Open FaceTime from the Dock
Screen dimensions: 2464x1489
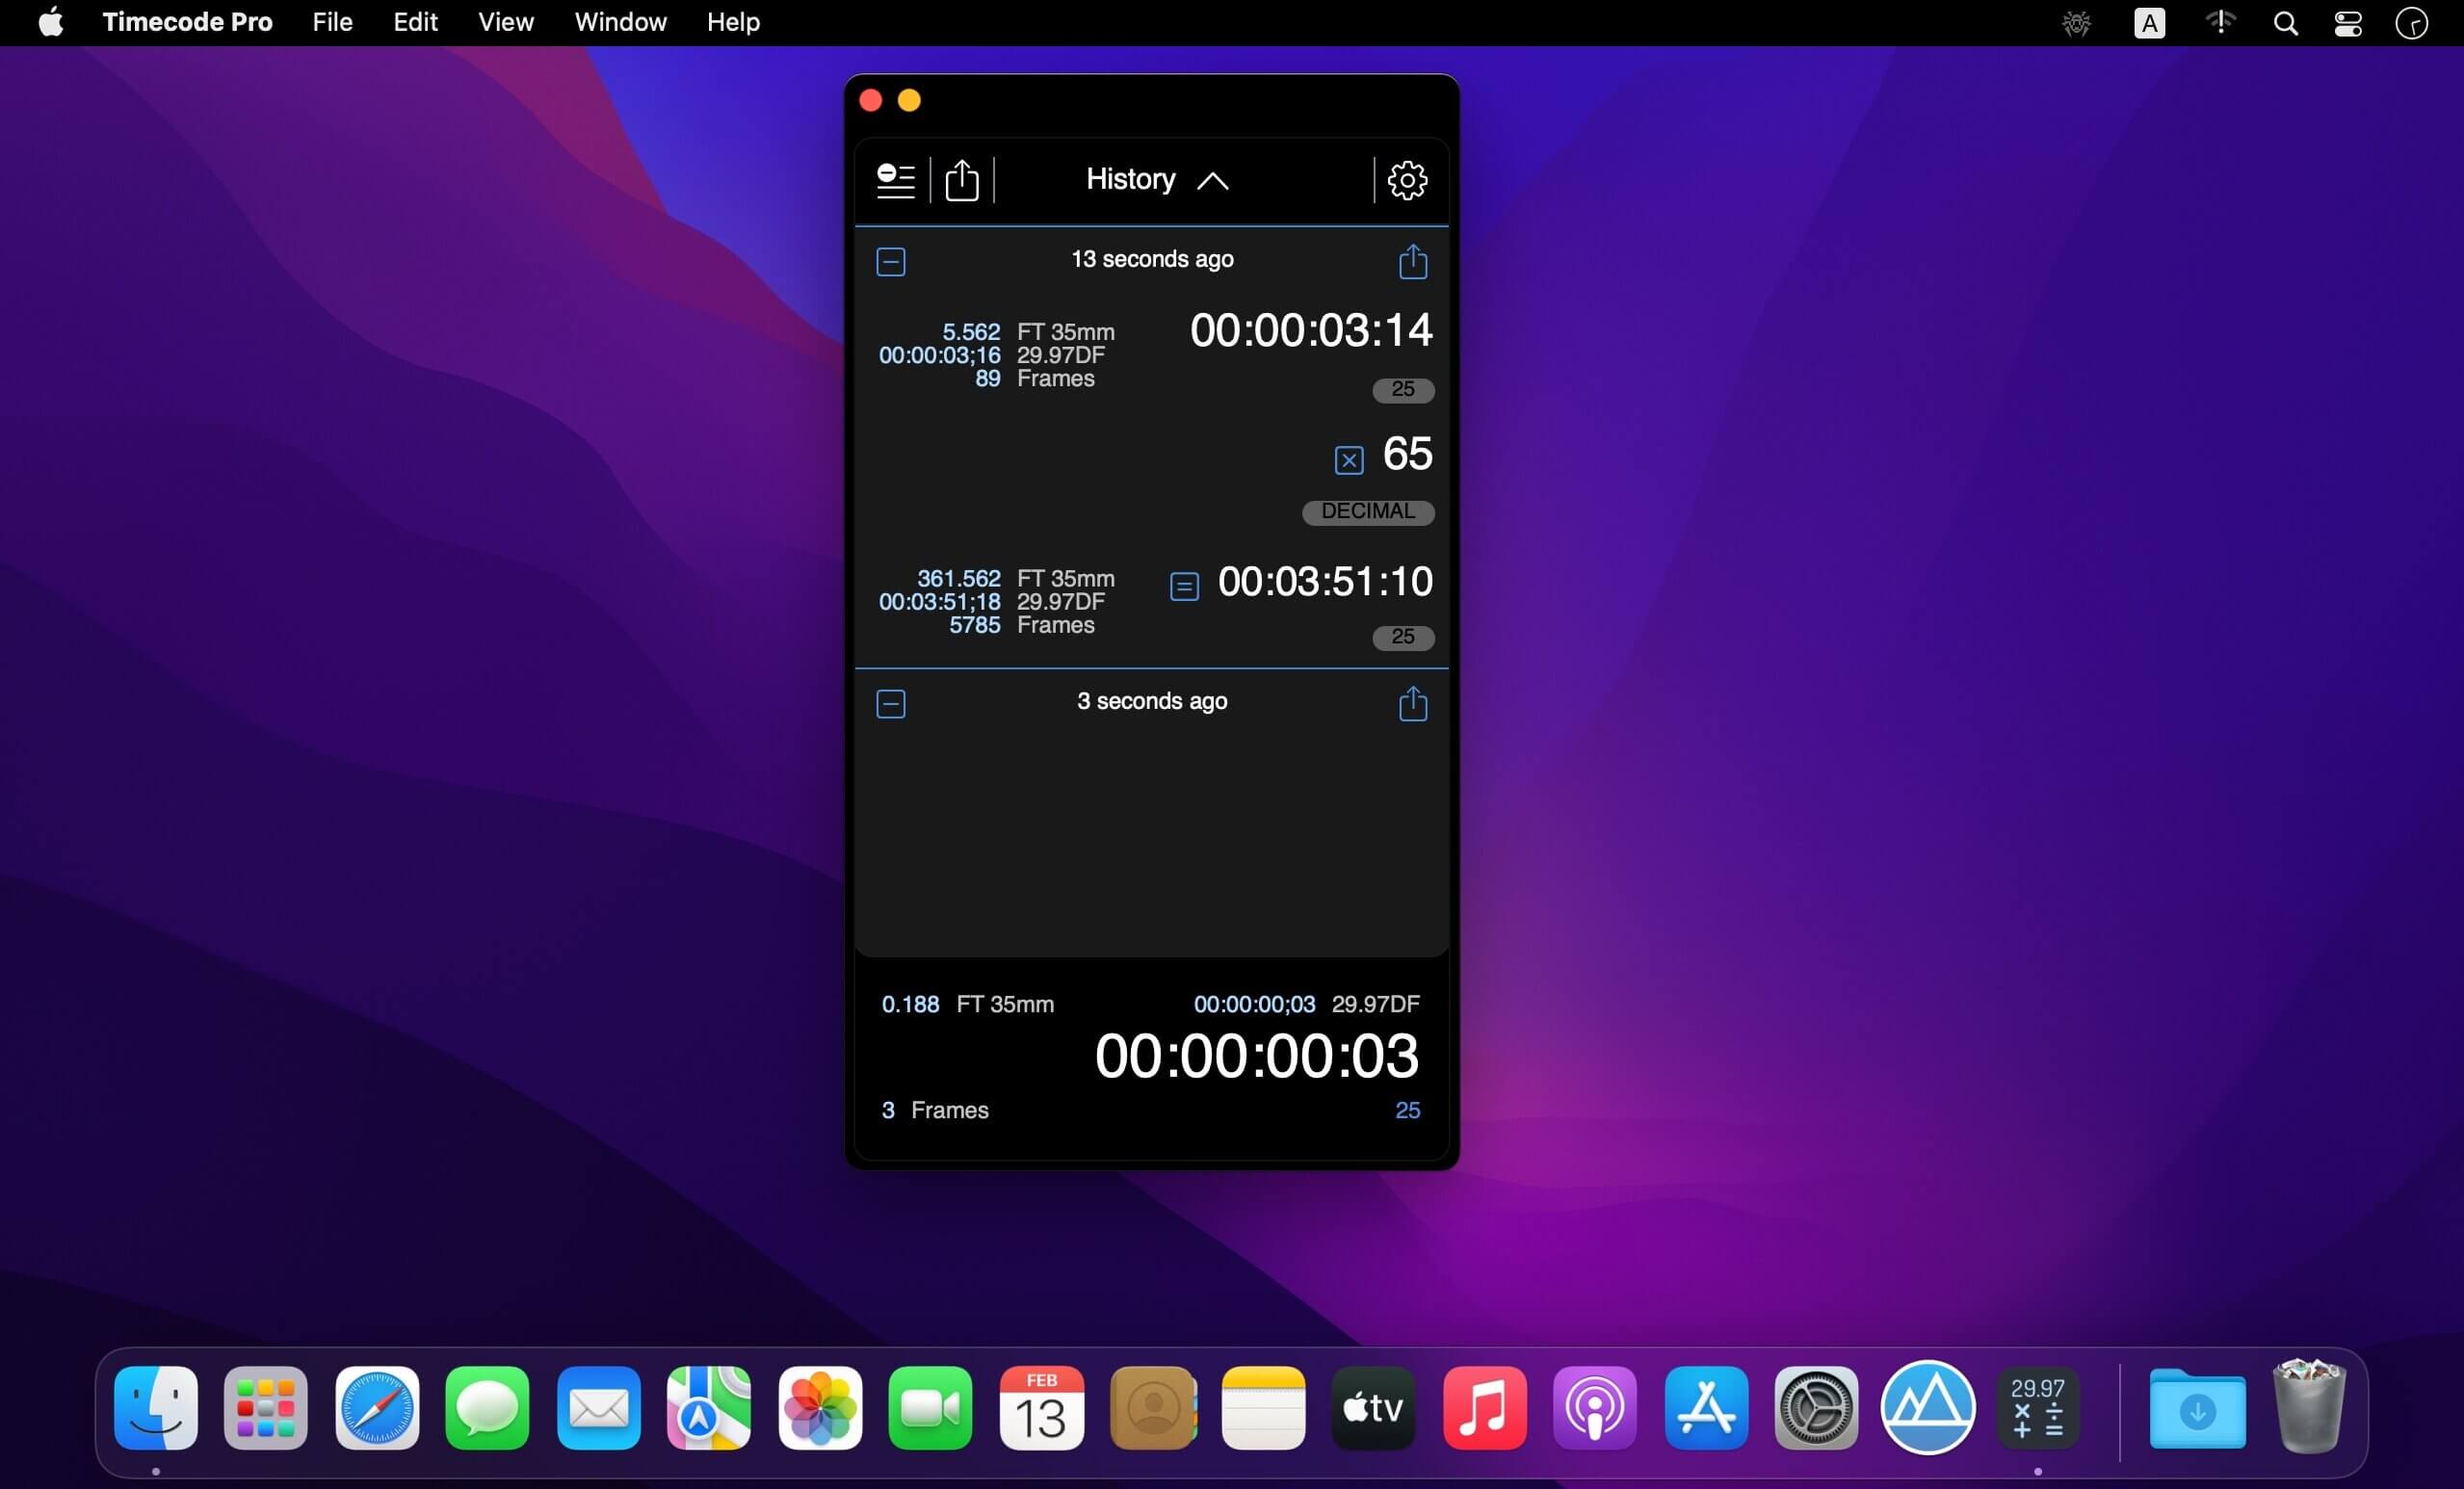point(930,1407)
